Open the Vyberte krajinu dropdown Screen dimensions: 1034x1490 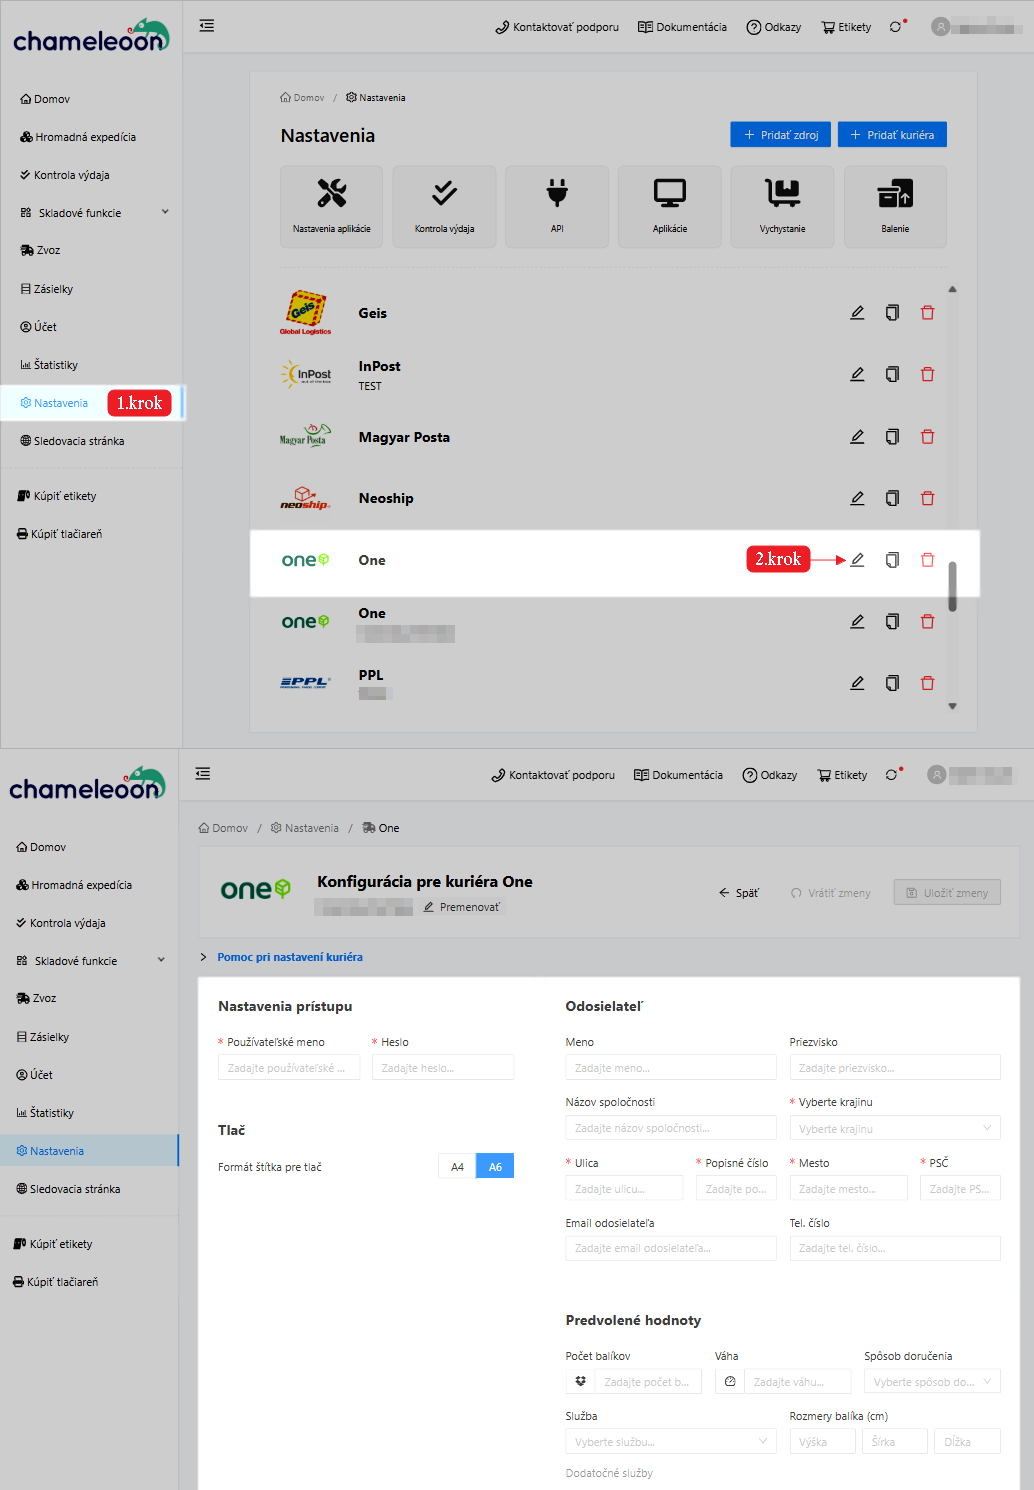(x=894, y=1128)
